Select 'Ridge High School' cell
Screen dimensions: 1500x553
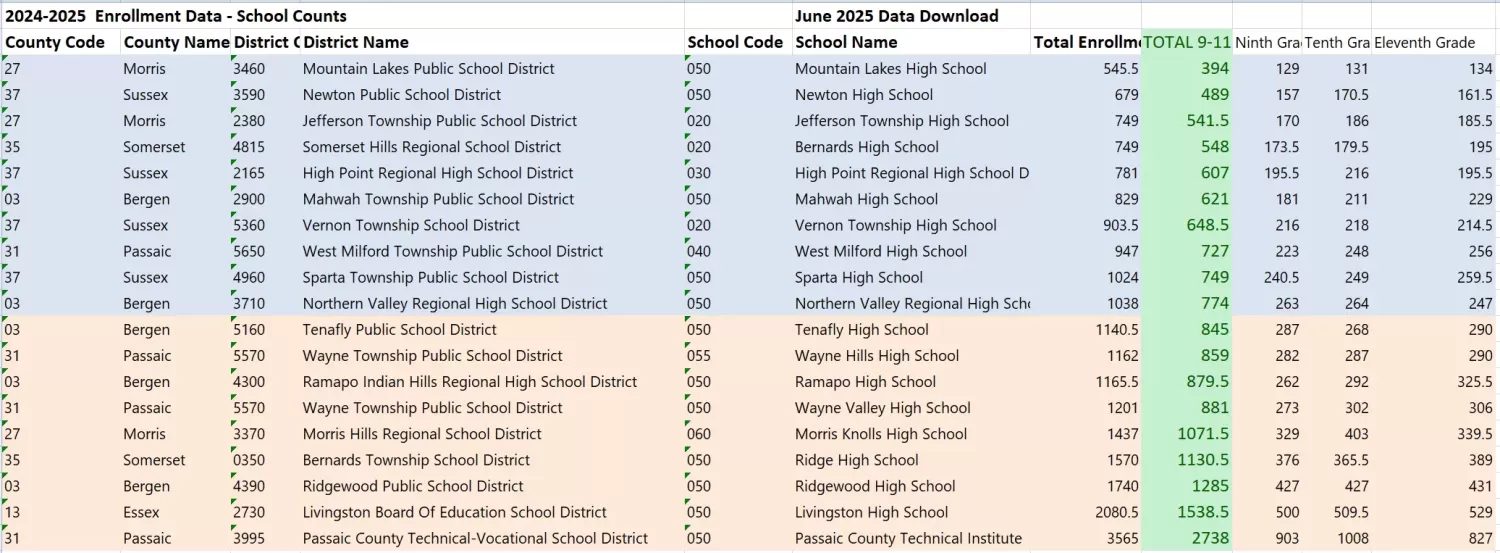click(x=911, y=460)
